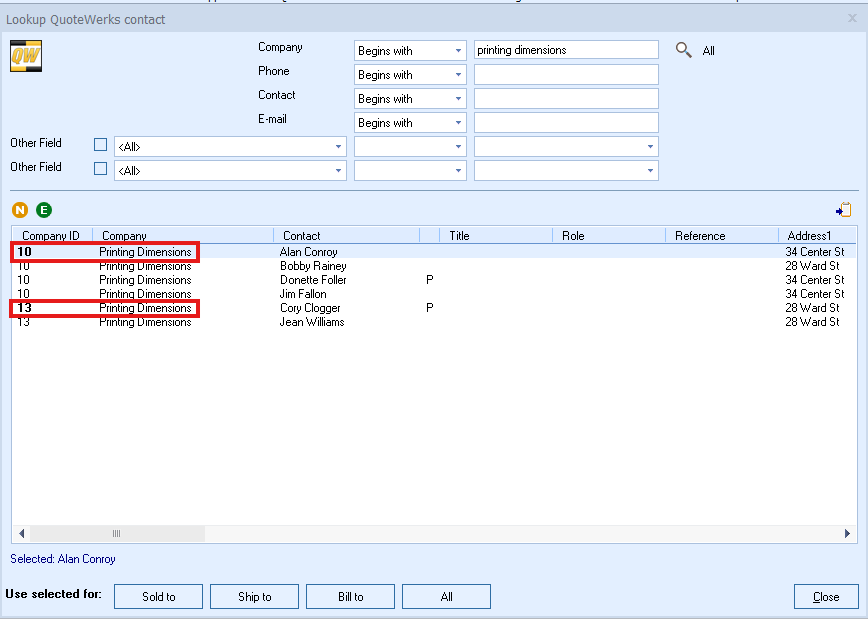Open the E-mail 'Begins with' dropdown
Screen dimensions: 868x619
pyautogui.click(x=410, y=122)
